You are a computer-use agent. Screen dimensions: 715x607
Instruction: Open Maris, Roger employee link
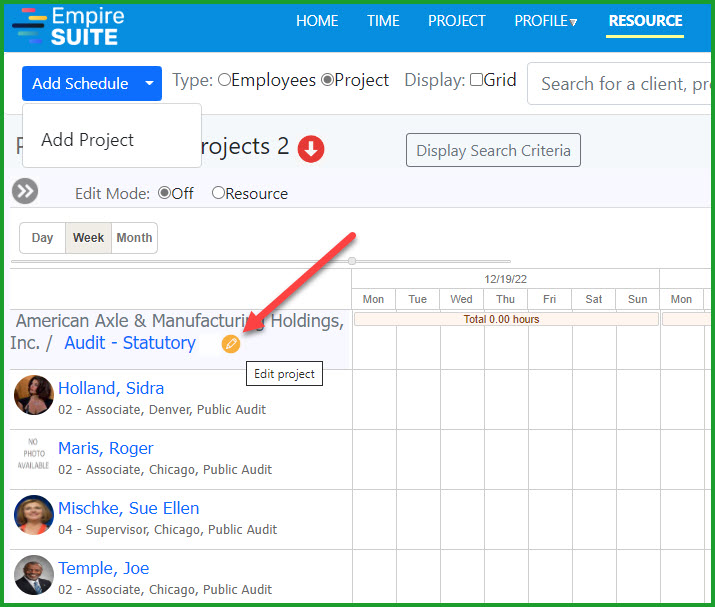106,448
